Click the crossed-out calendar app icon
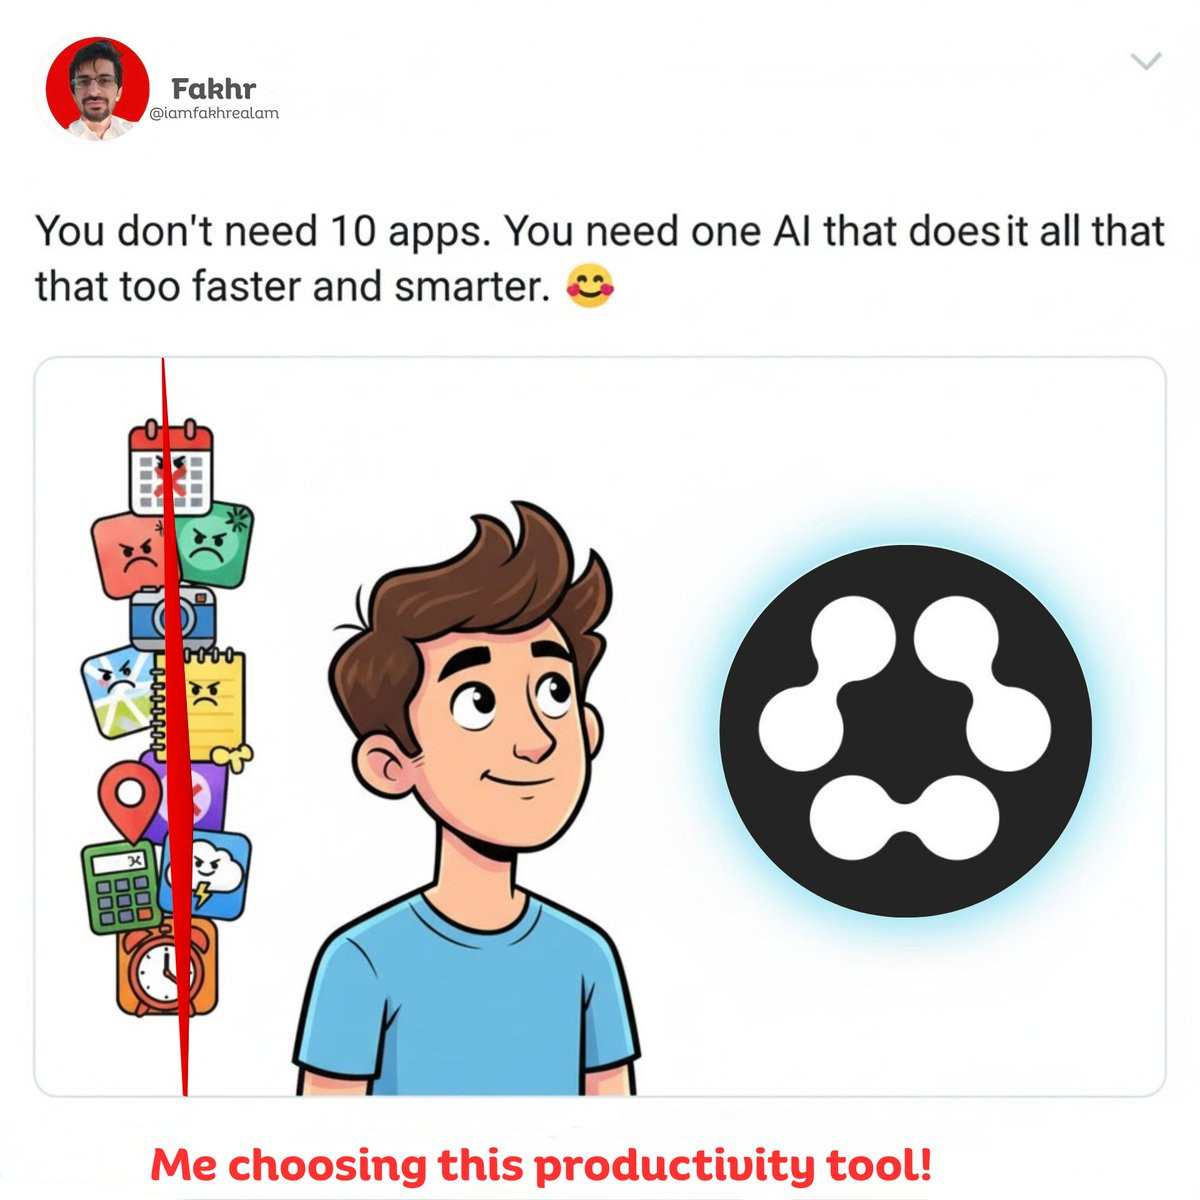The width and height of the screenshot is (1200, 1200). coord(171,468)
